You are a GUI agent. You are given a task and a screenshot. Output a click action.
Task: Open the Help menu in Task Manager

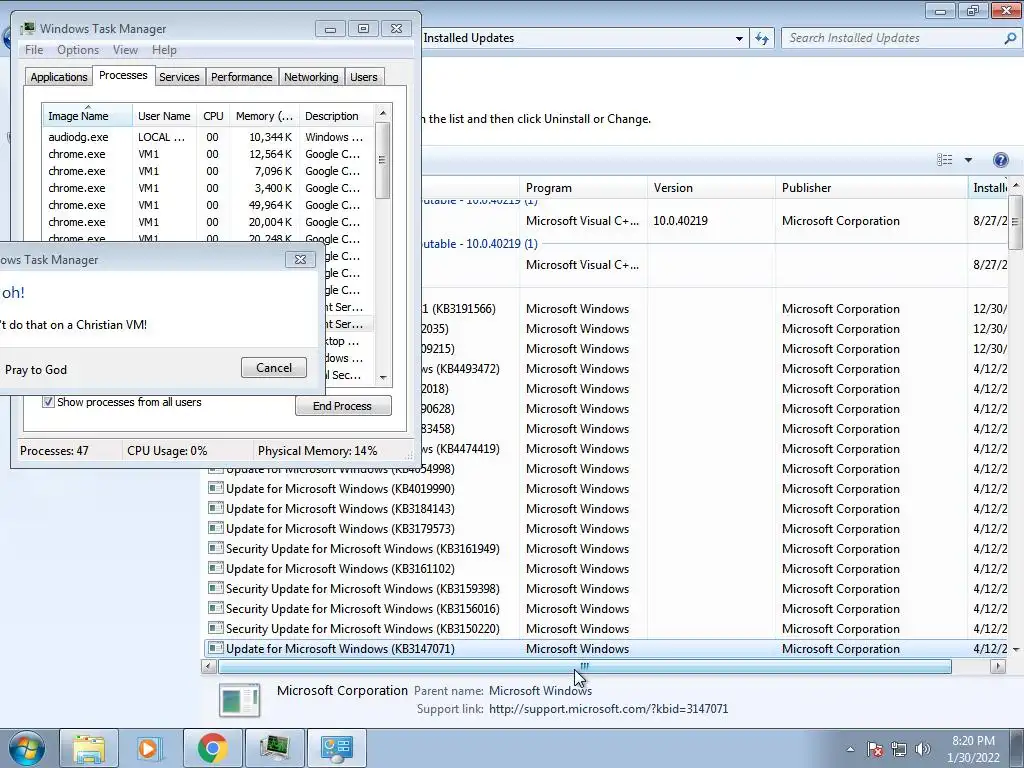pos(164,50)
